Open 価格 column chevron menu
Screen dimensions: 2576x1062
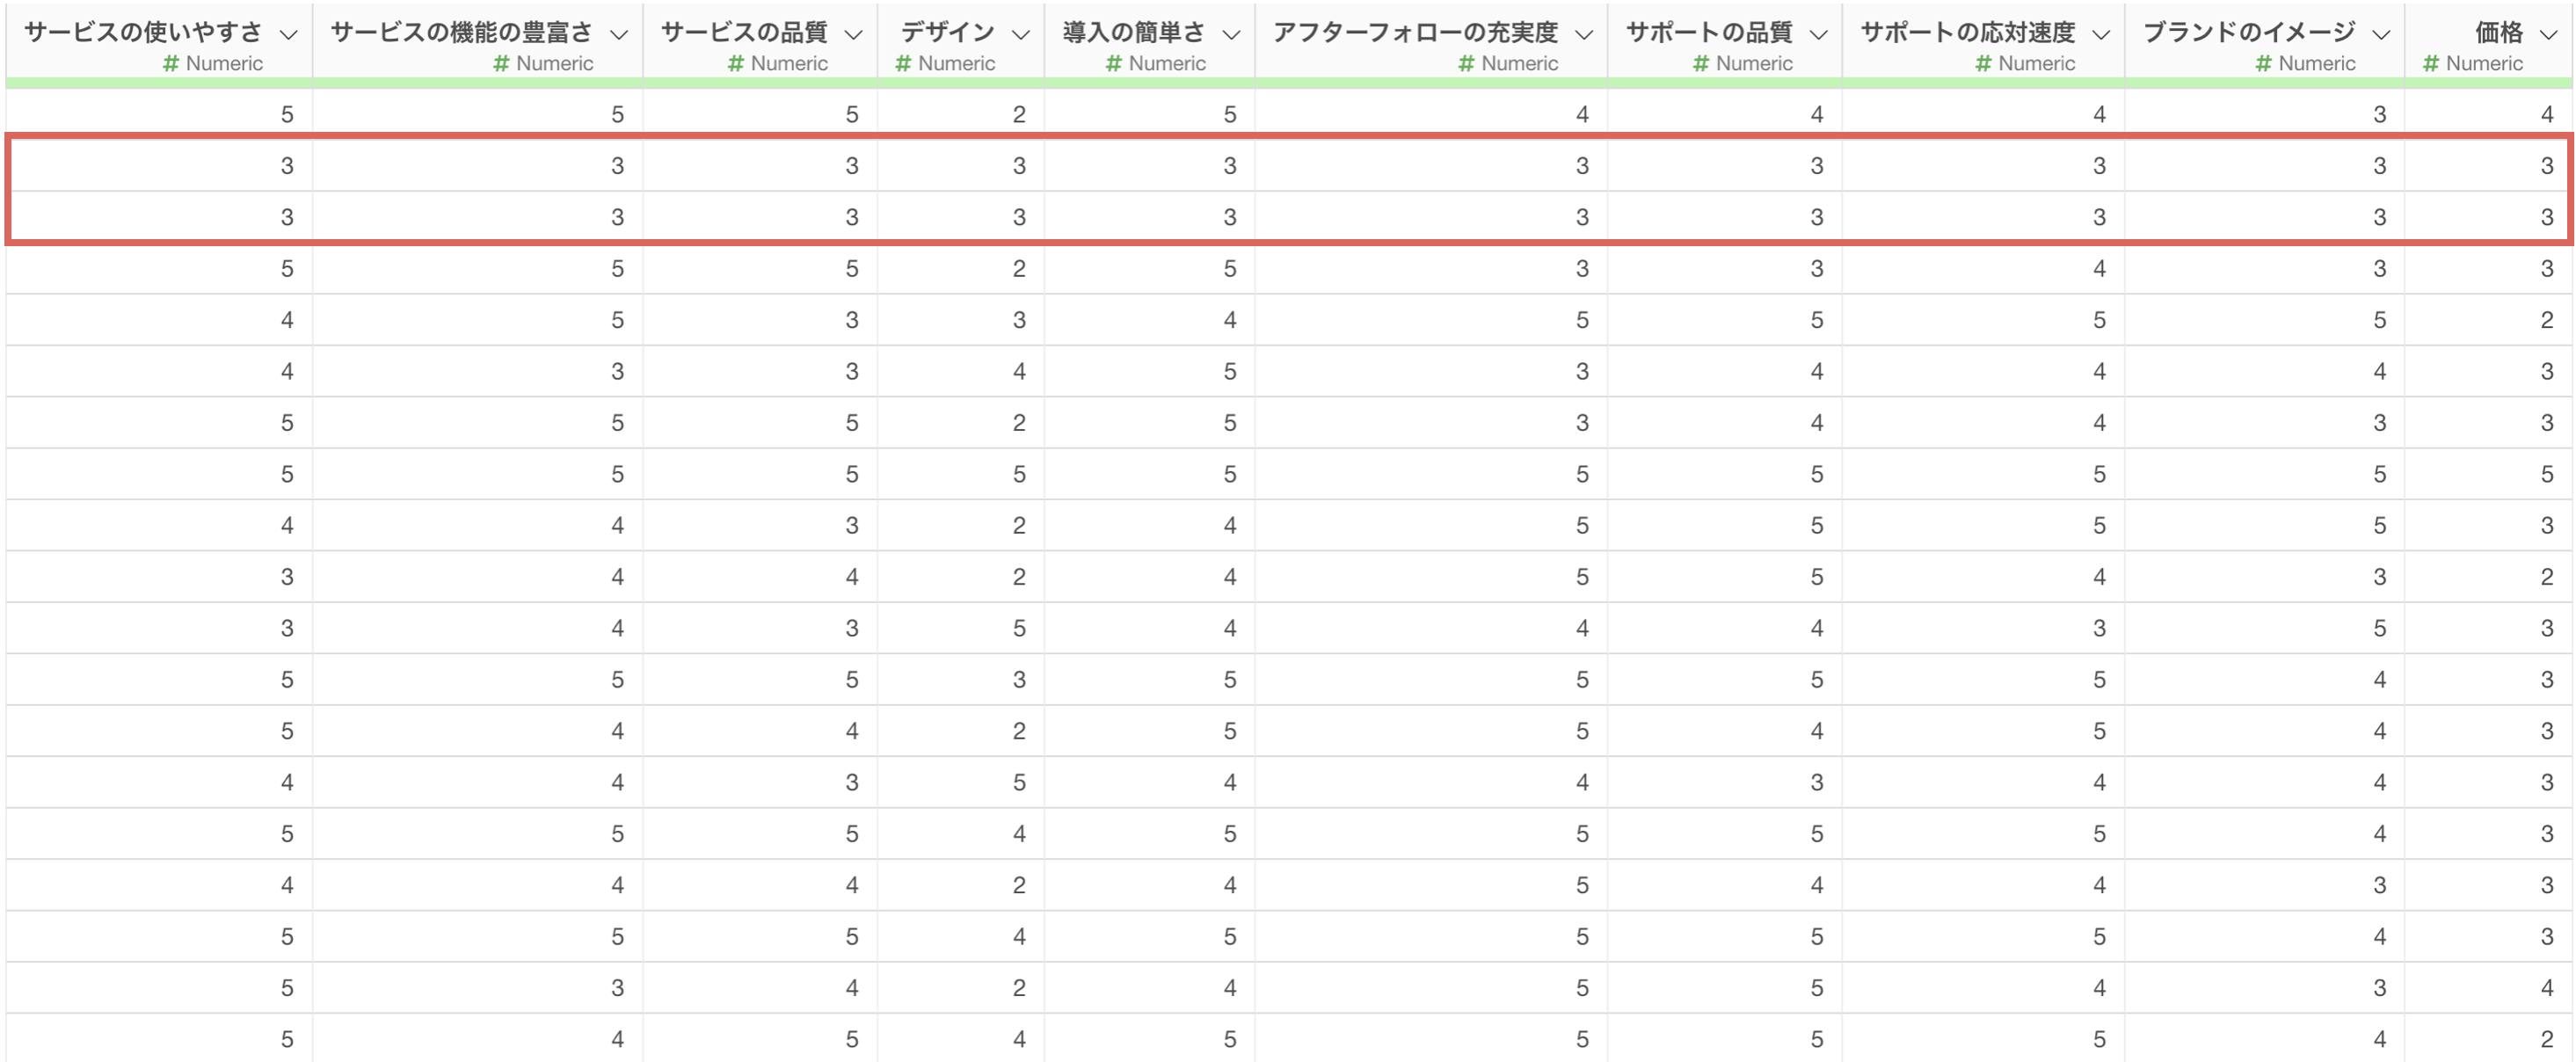pos(2548,35)
